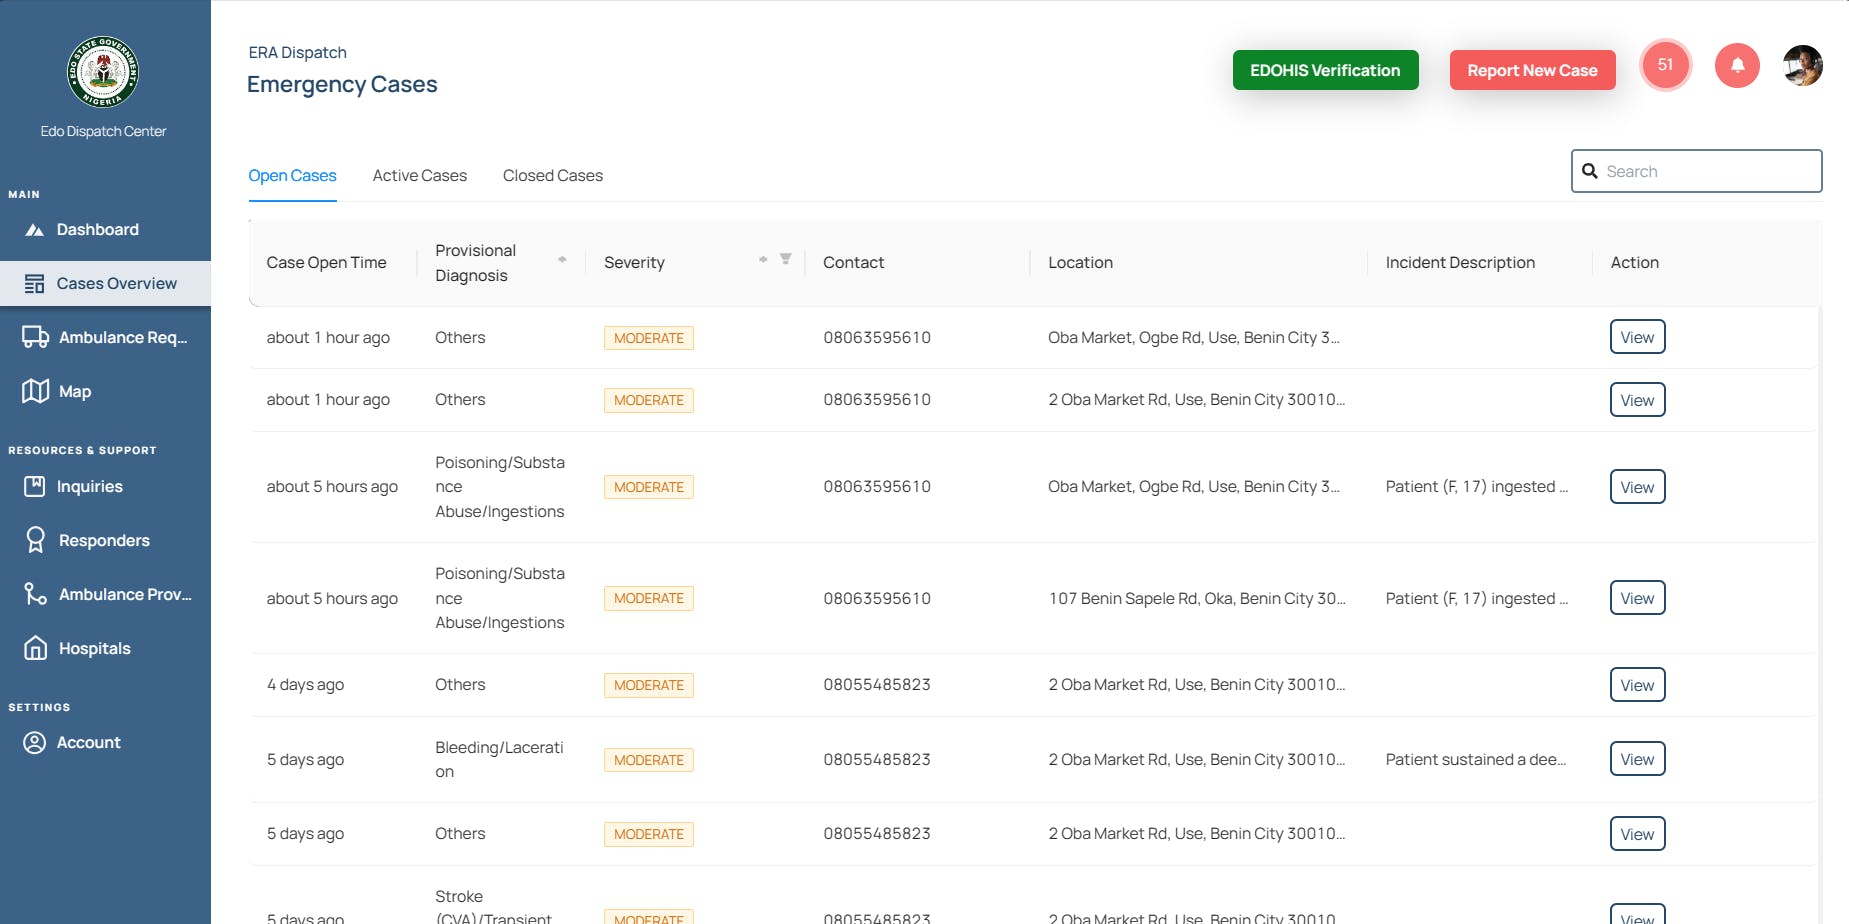Open Cases Overview menu item

click(105, 284)
